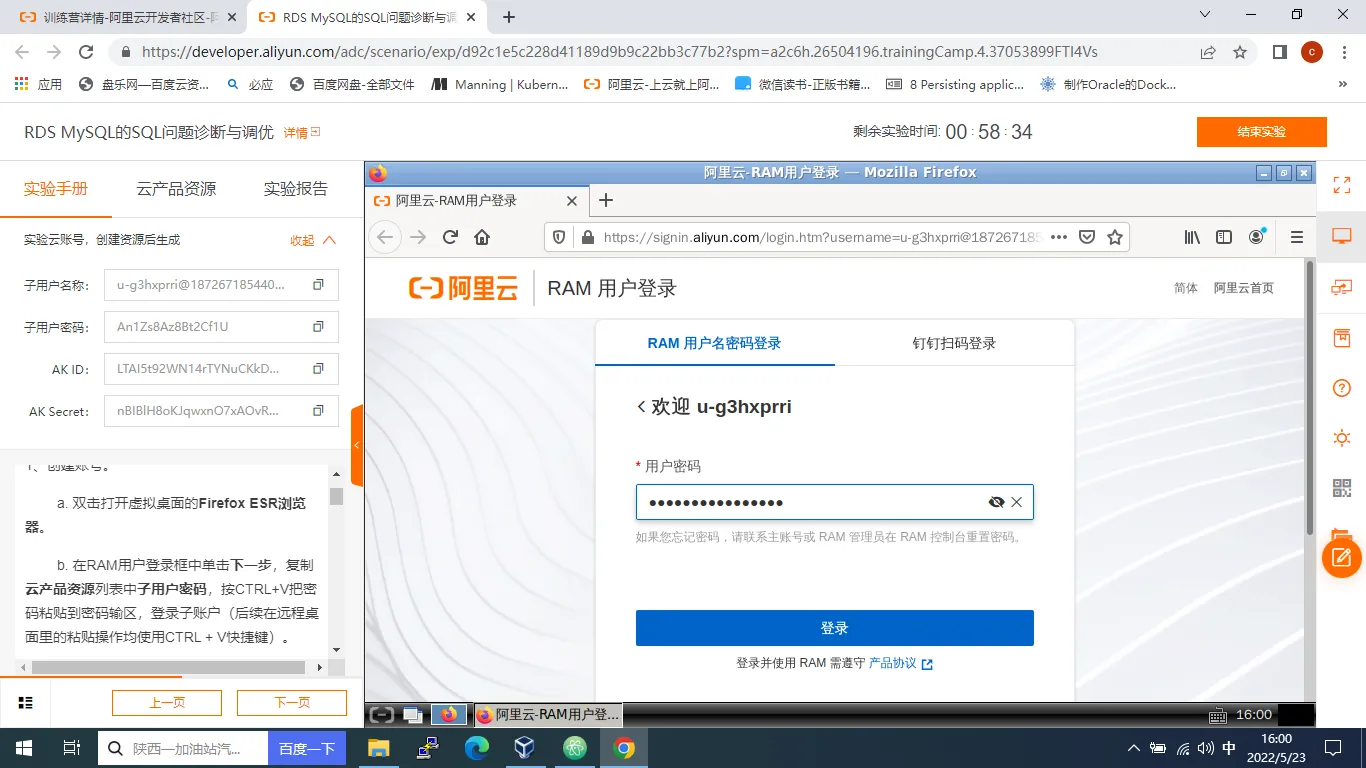
Task: Show Firefox sidebars icon
Action: (x=1224, y=237)
